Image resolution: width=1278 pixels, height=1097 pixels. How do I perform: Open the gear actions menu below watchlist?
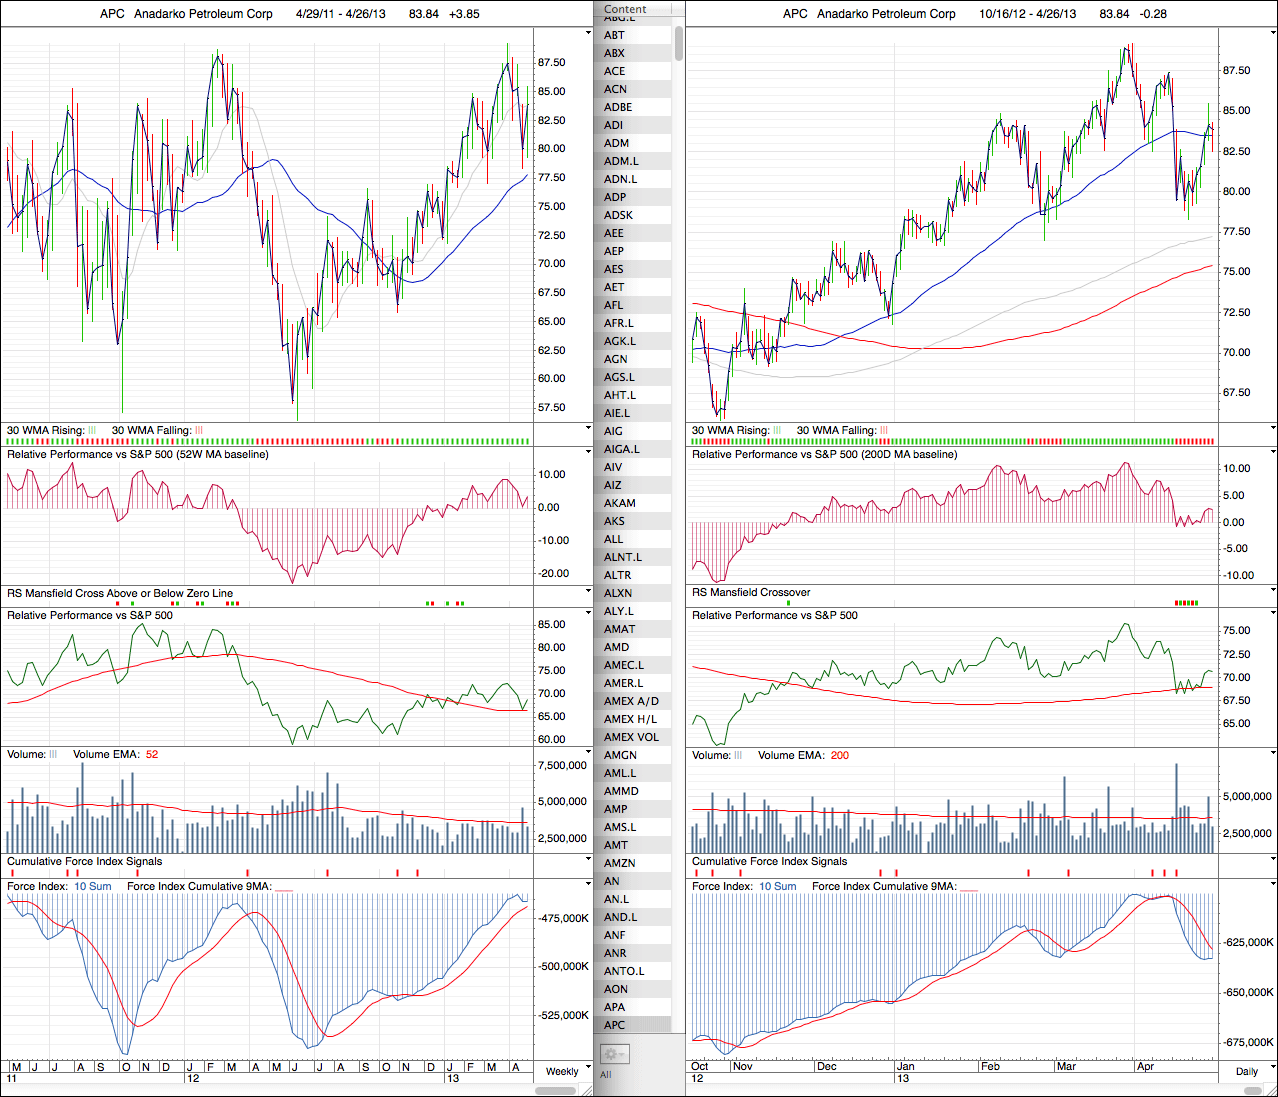pyautogui.click(x=613, y=1054)
